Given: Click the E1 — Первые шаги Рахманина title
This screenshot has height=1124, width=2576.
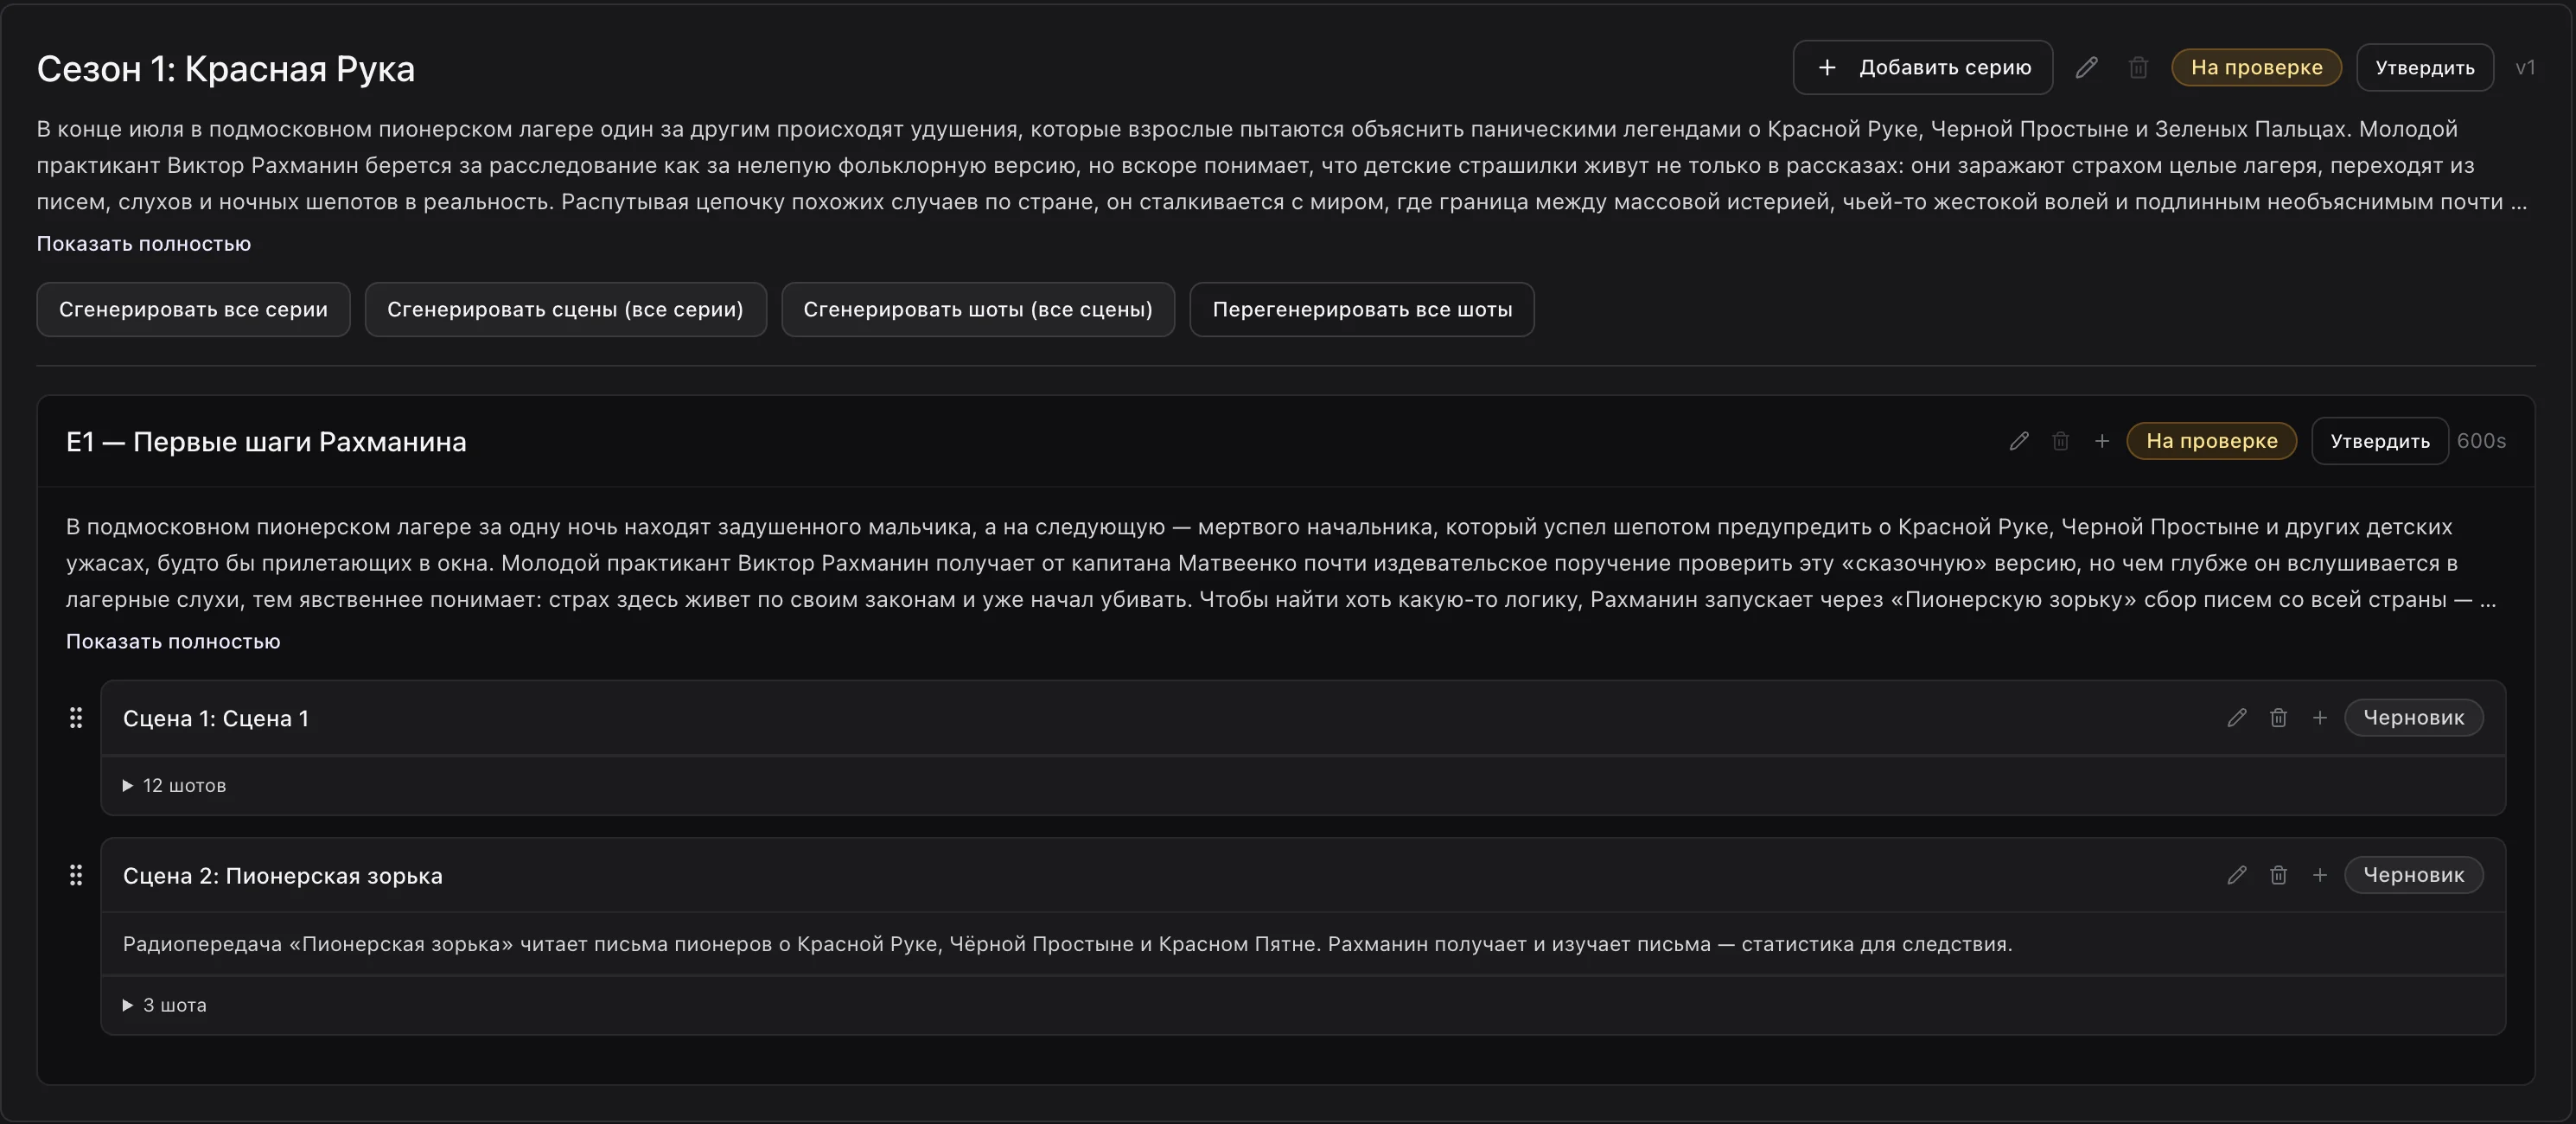Looking at the screenshot, I should pyautogui.click(x=266, y=441).
